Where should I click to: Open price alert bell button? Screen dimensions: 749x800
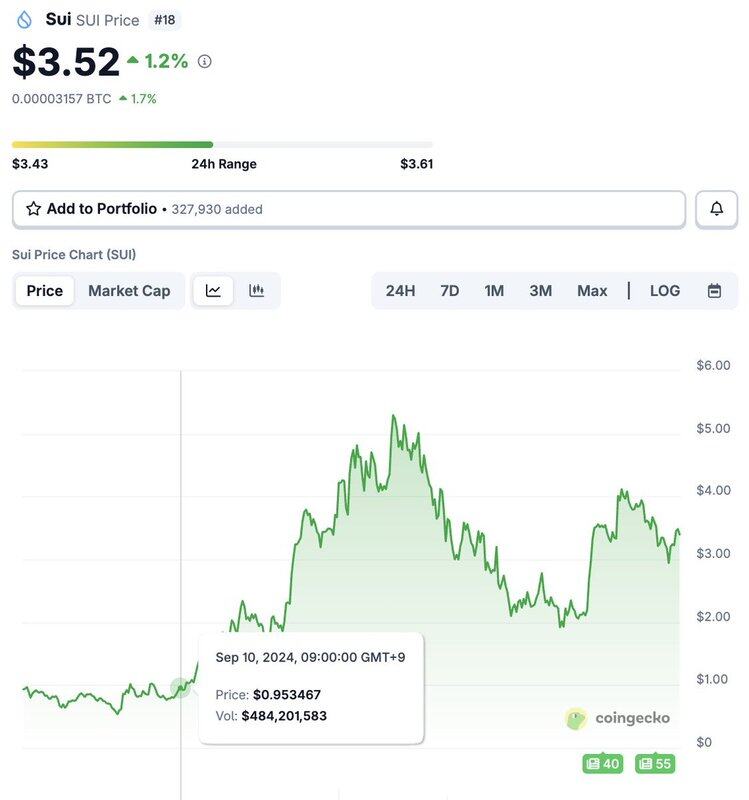pyautogui.click(x=716, y=209)
